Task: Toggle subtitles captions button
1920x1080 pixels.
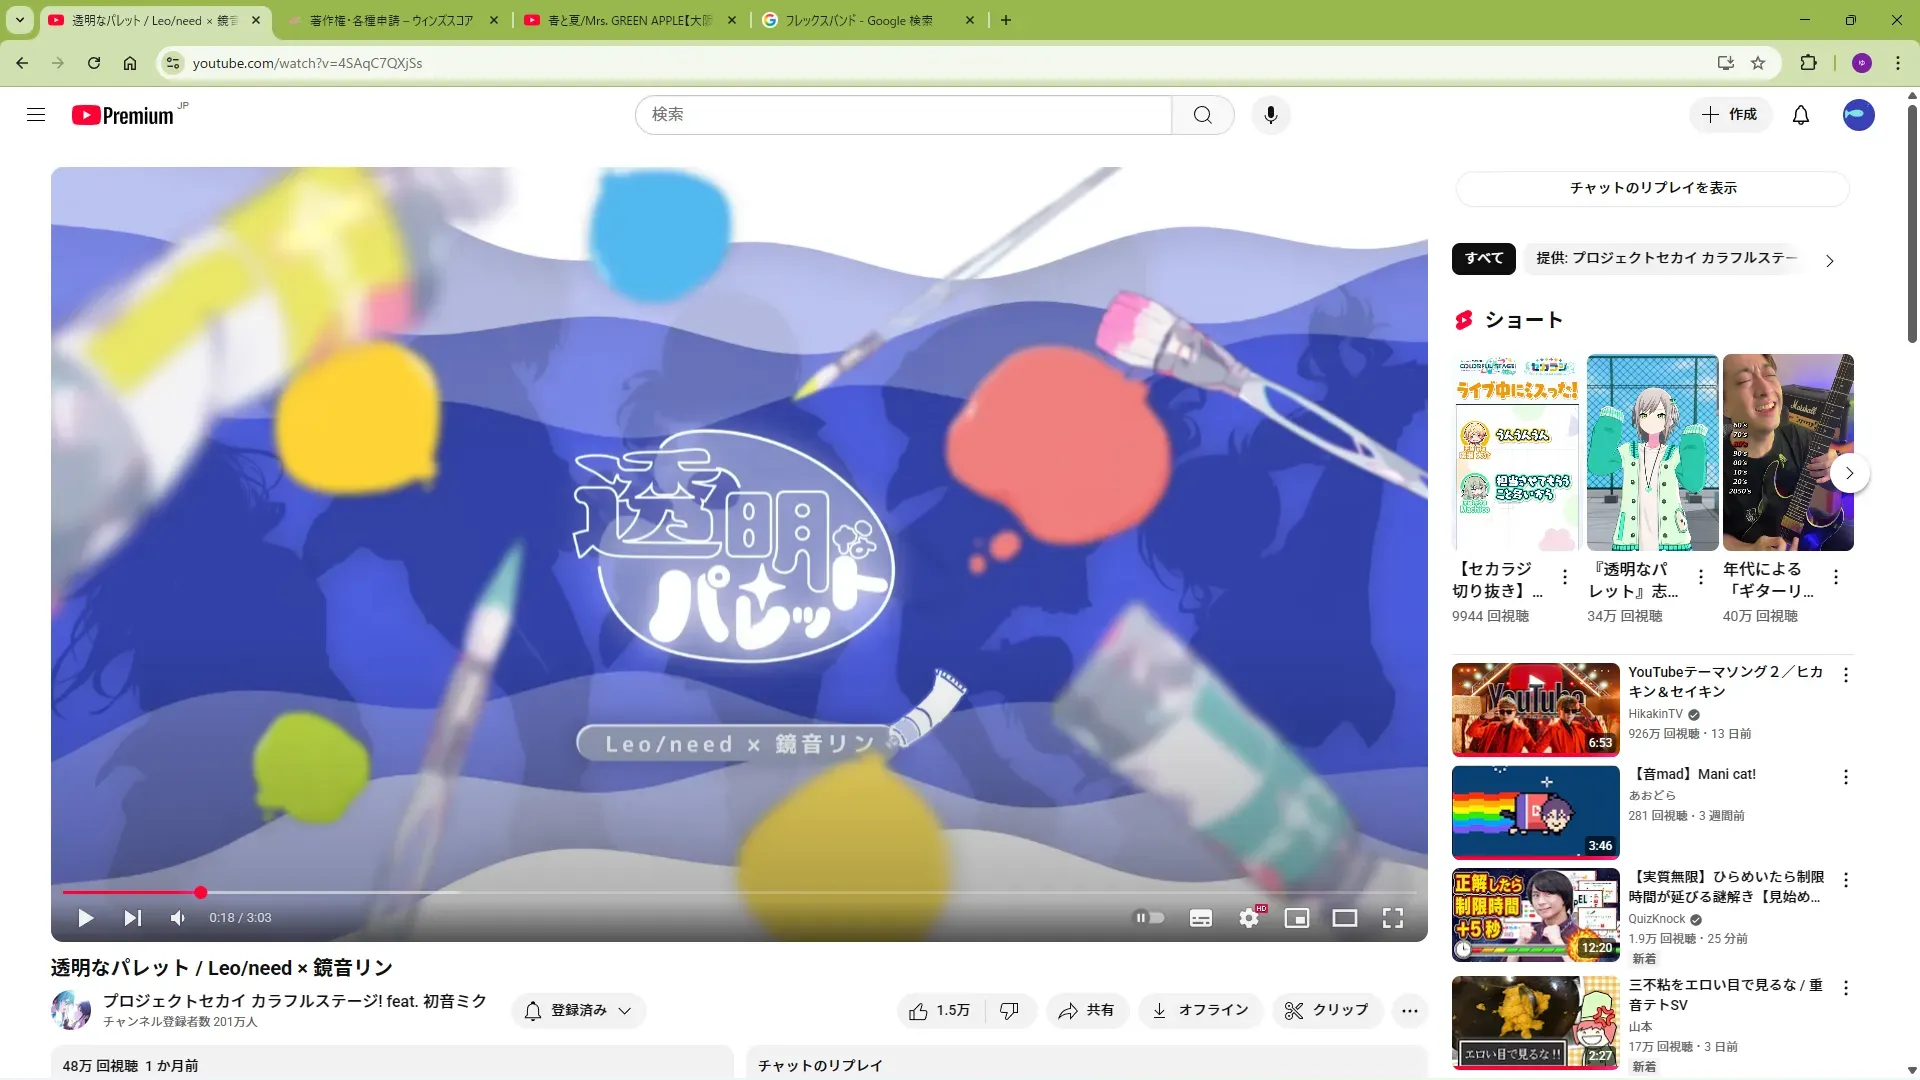Action: pyautogui.click(x=1201, y=918)
